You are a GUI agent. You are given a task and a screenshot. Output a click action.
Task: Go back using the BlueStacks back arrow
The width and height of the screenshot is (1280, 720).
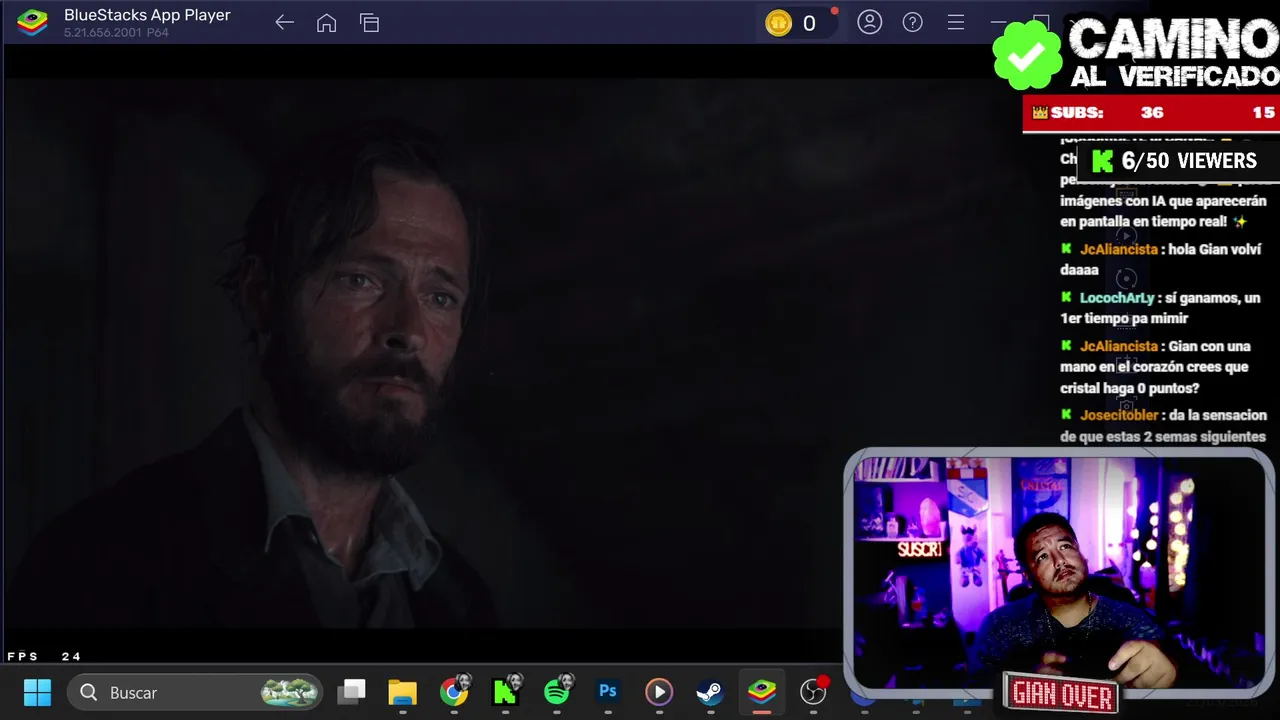pyautogui.click(x=284, y=23)
